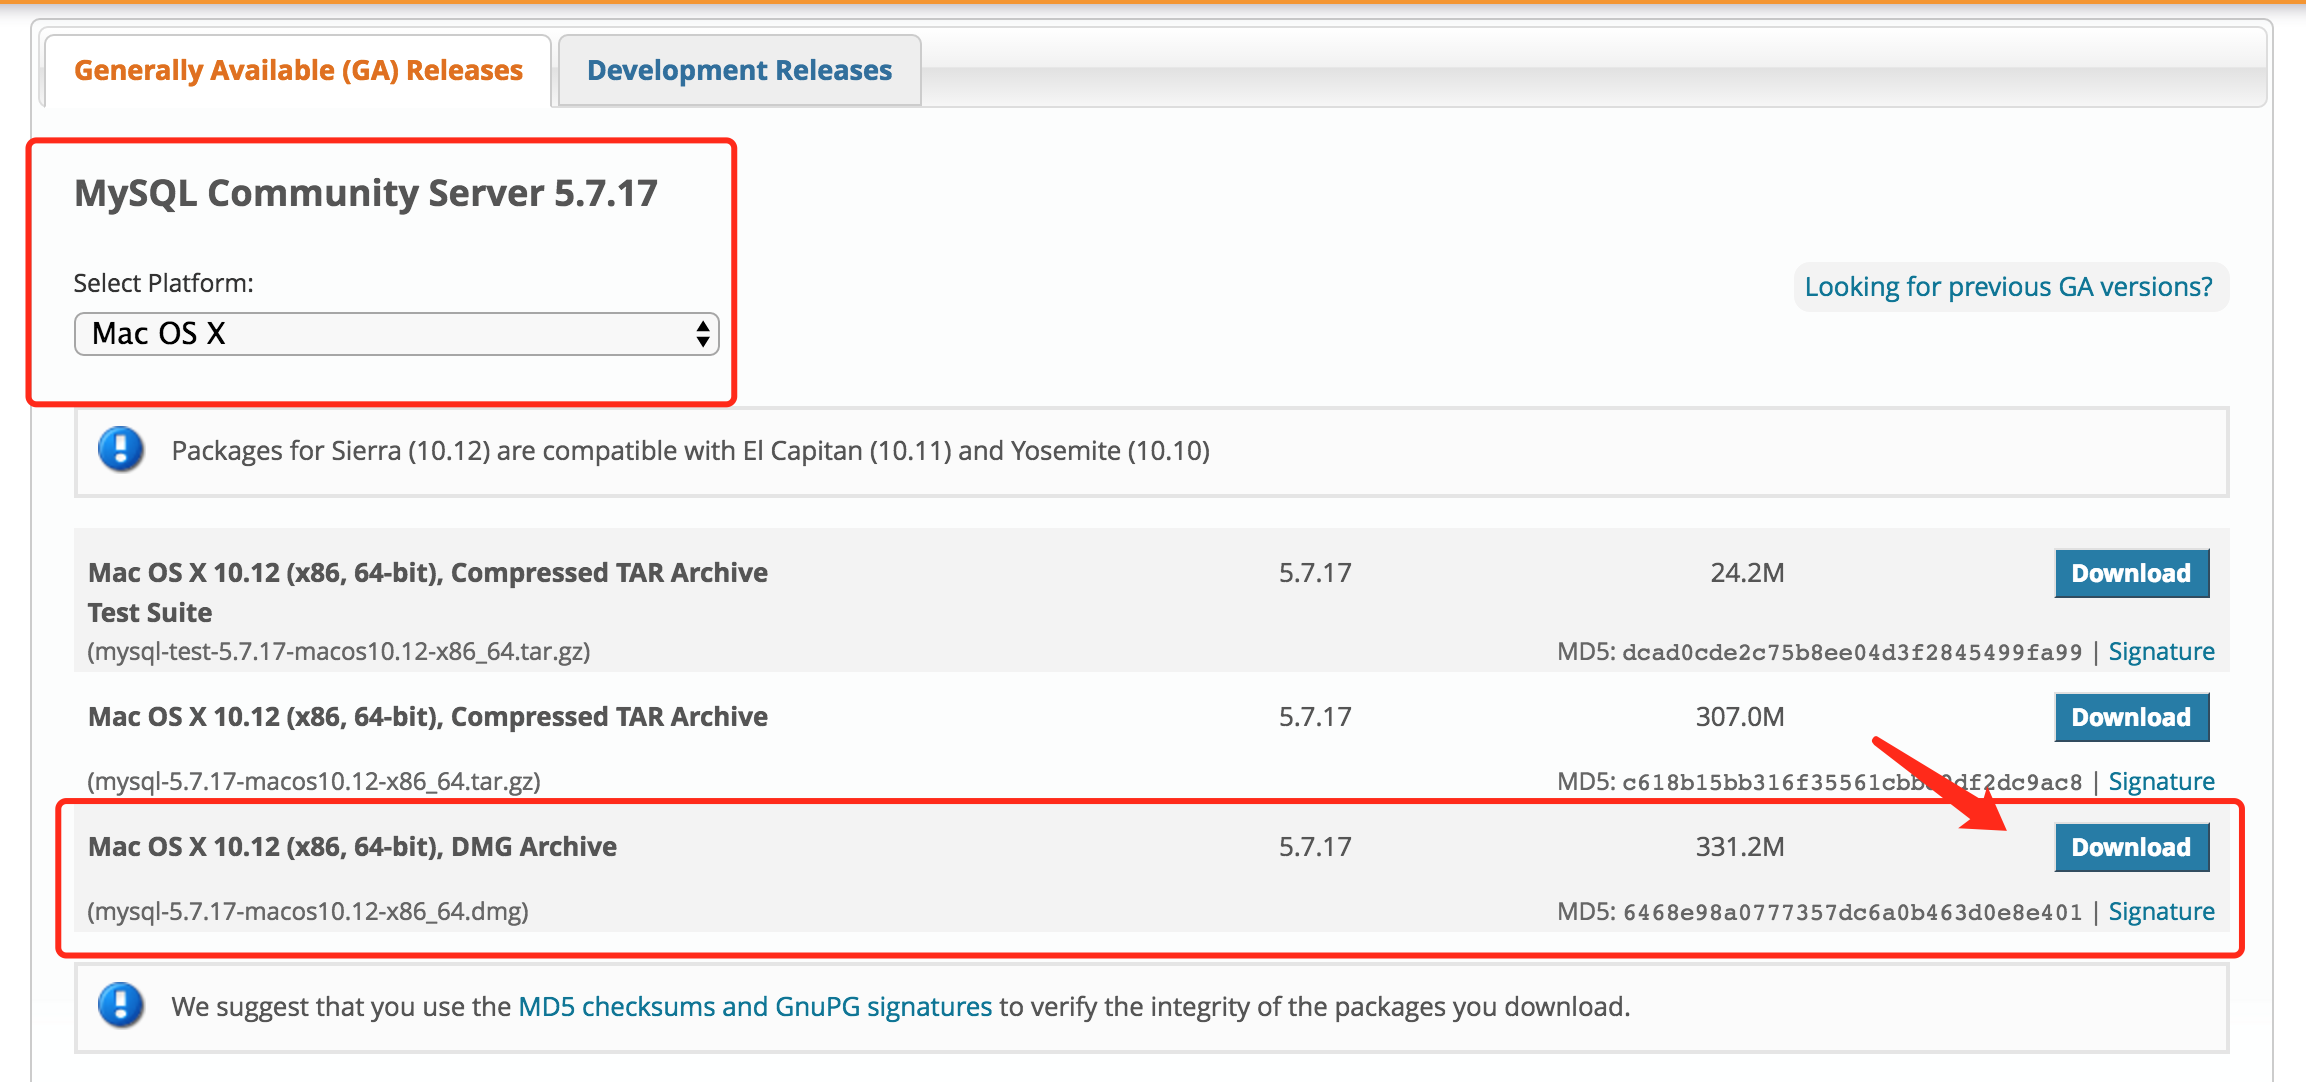This screenshot has height=1082, width=2306.
Task: Click the 331.2M file size value
Action: click(1740, 847)
